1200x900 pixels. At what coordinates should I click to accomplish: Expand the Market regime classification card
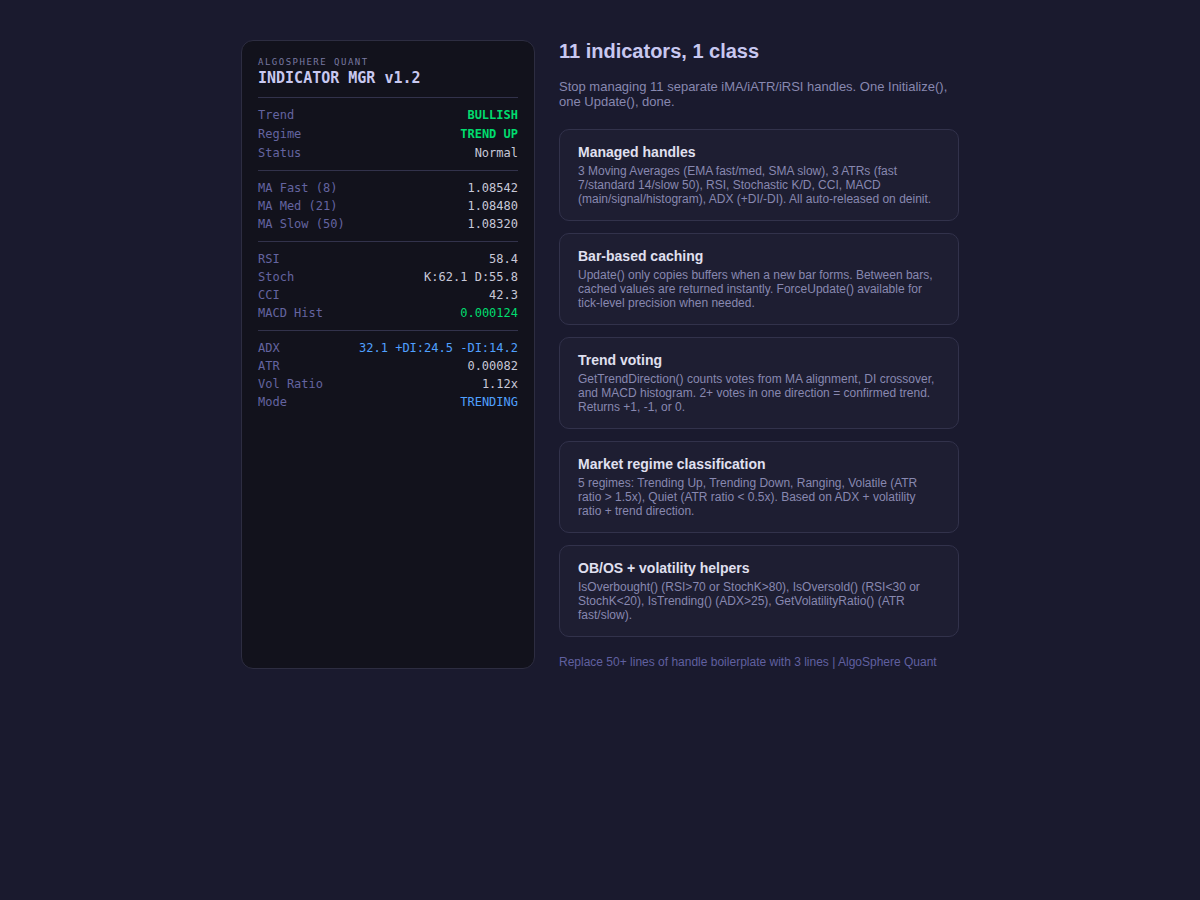click(758, 487)
